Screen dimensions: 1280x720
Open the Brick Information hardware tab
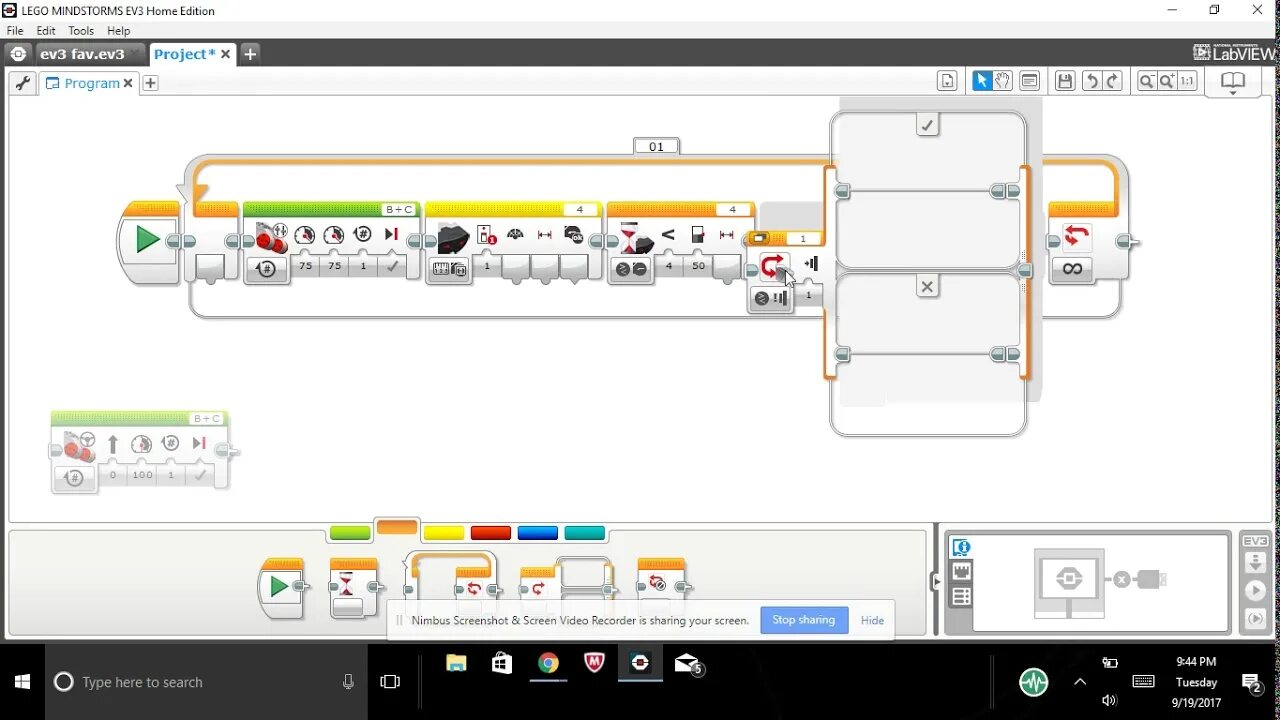point(961,548)
